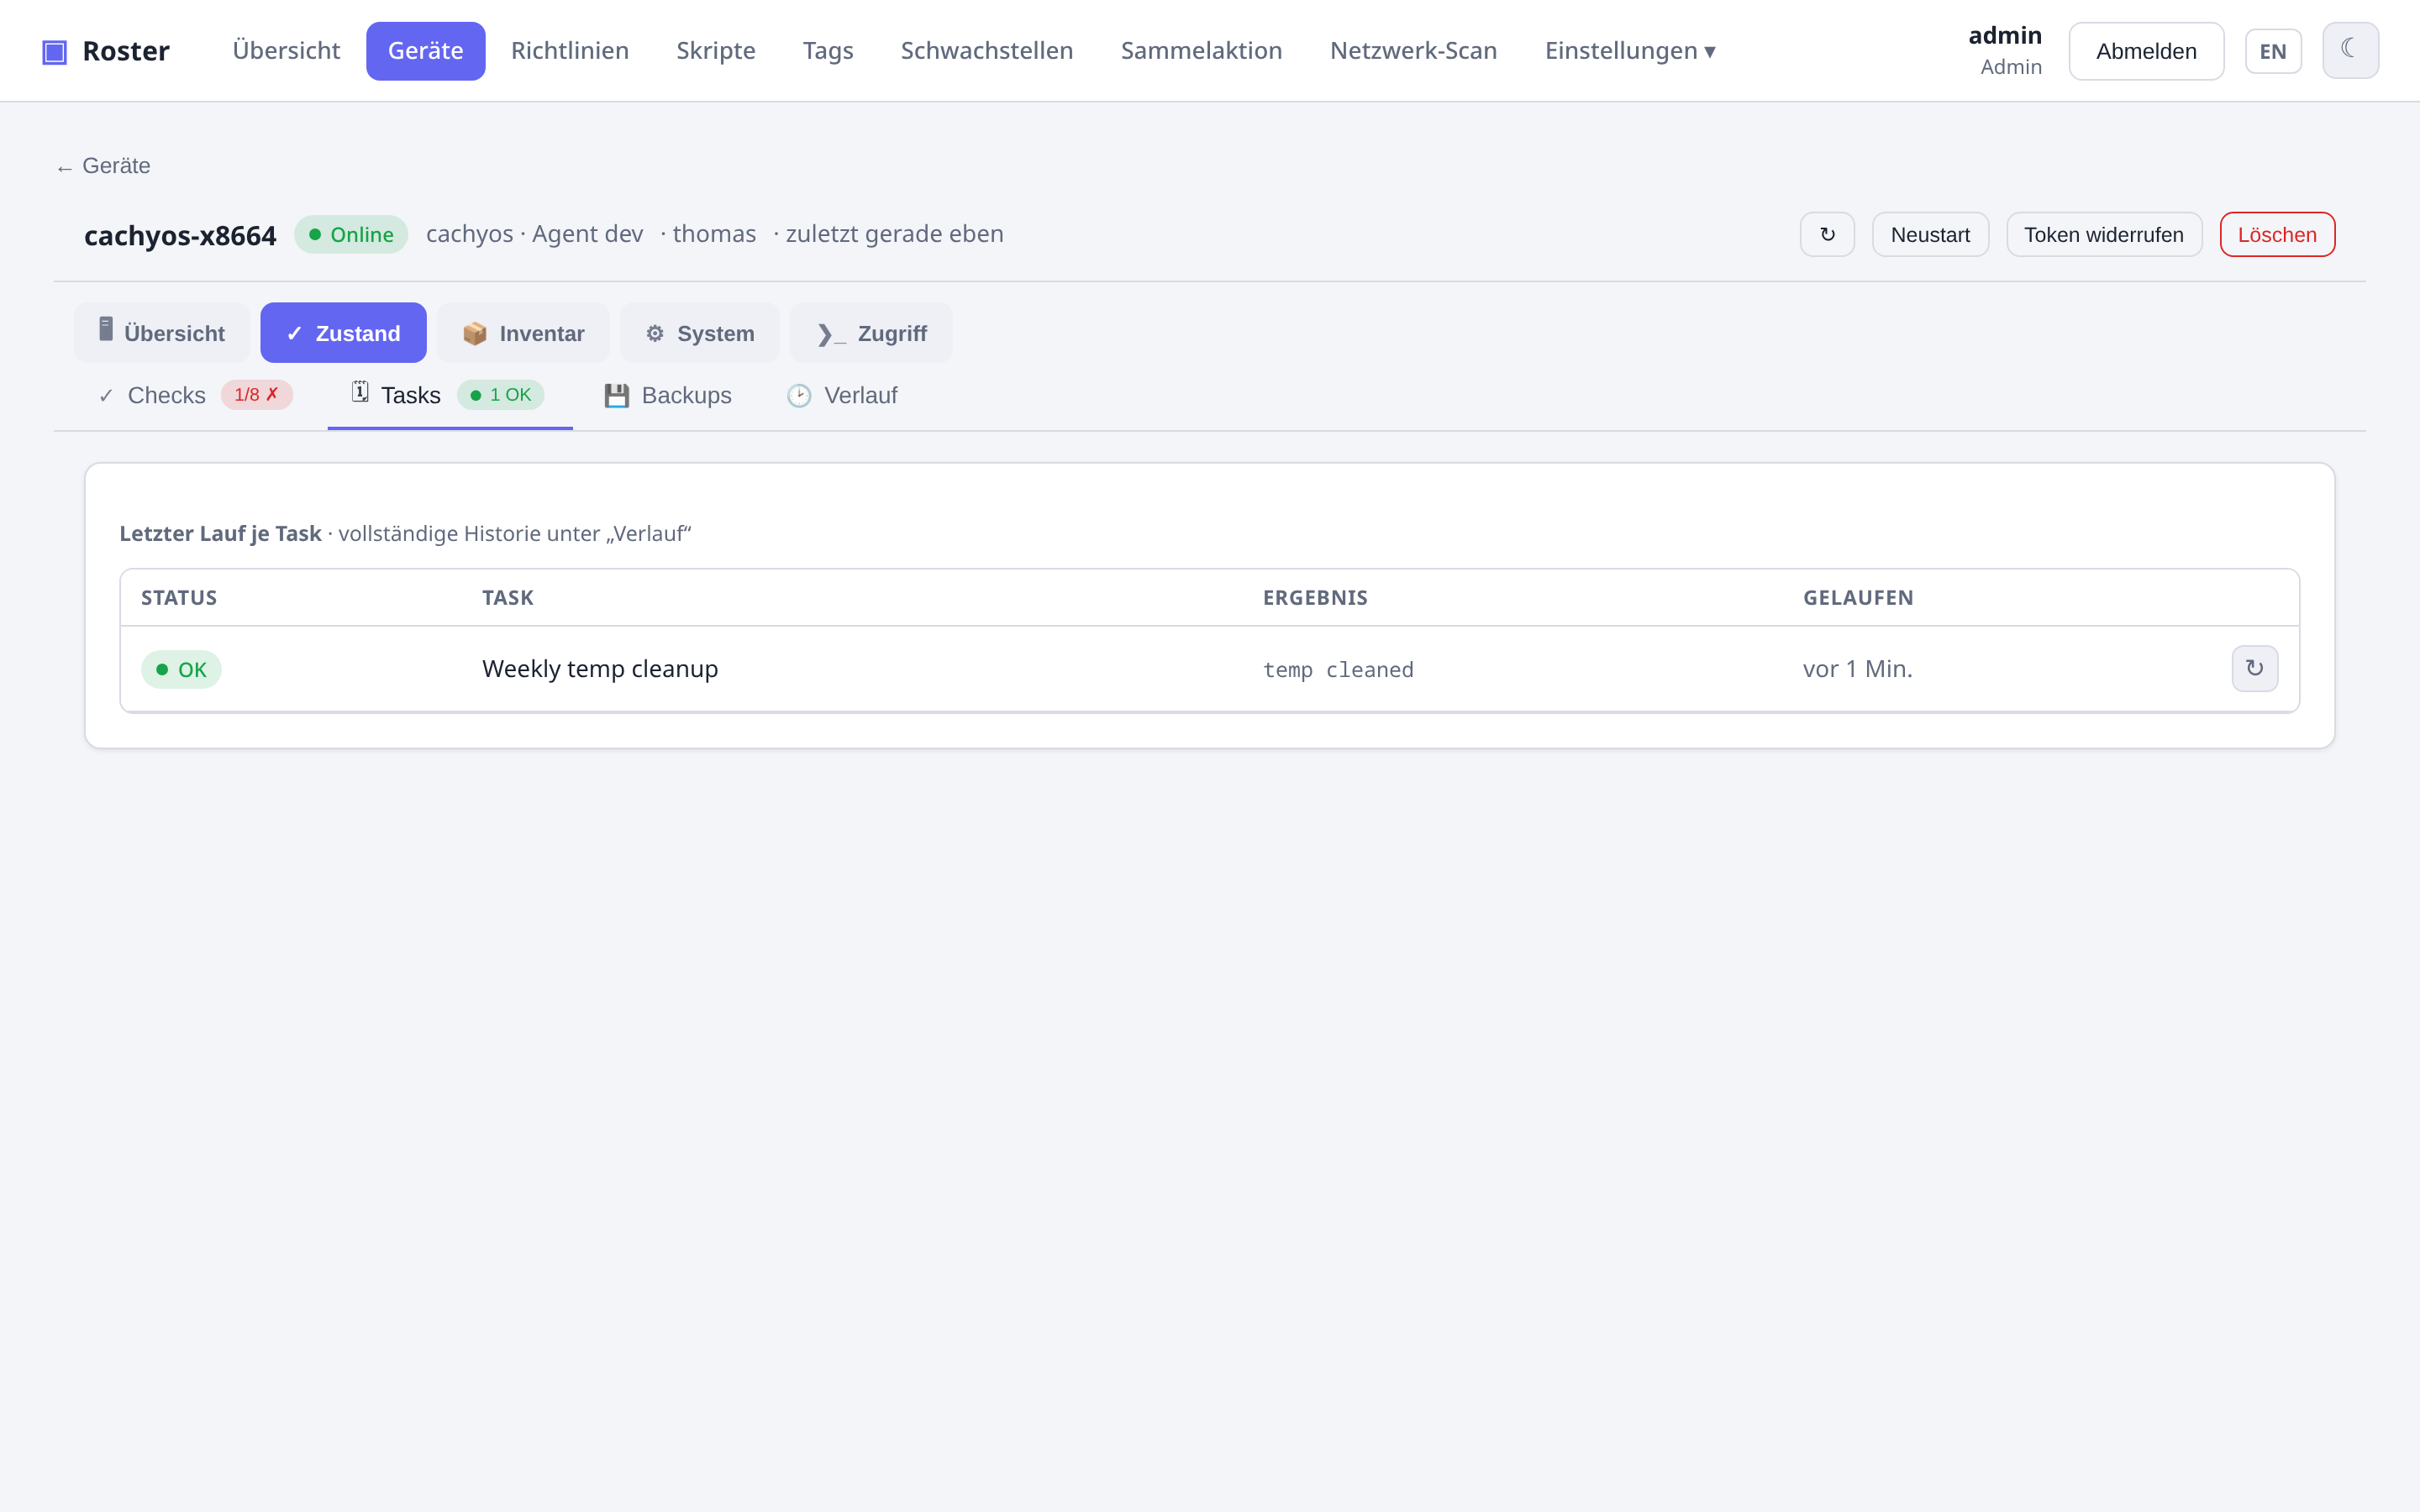2420x1512 pixels.
Task: Click the Roster logo icon
Action: point(54,51)
